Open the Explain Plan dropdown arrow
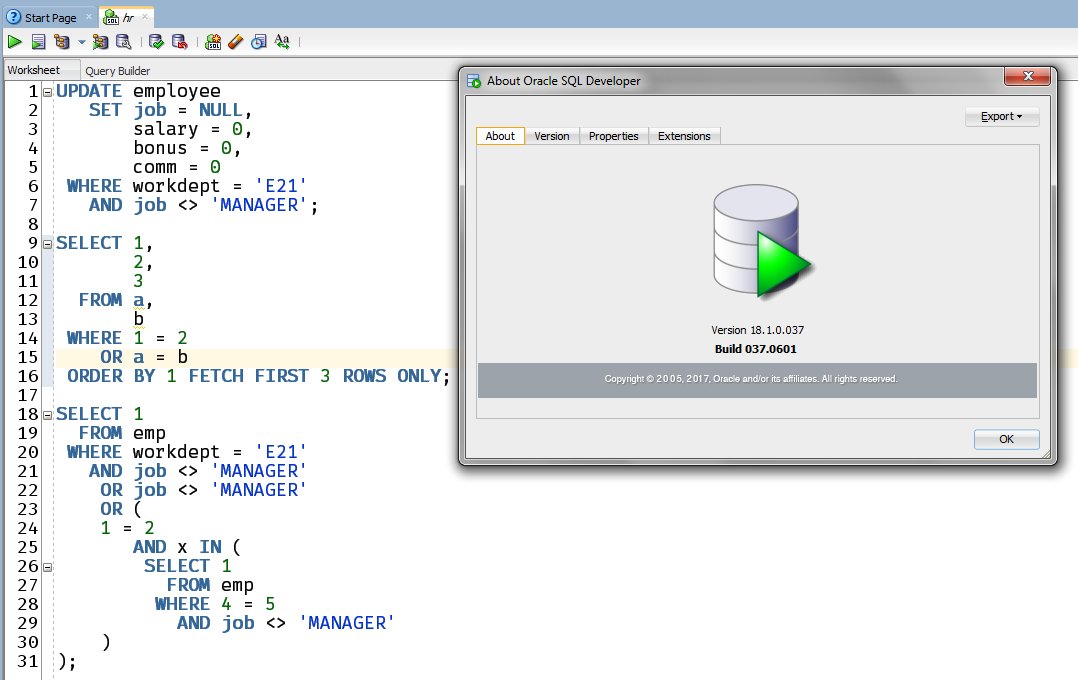Image resolution: width=1078 pixels, height=680 pixels. point(82,42)
